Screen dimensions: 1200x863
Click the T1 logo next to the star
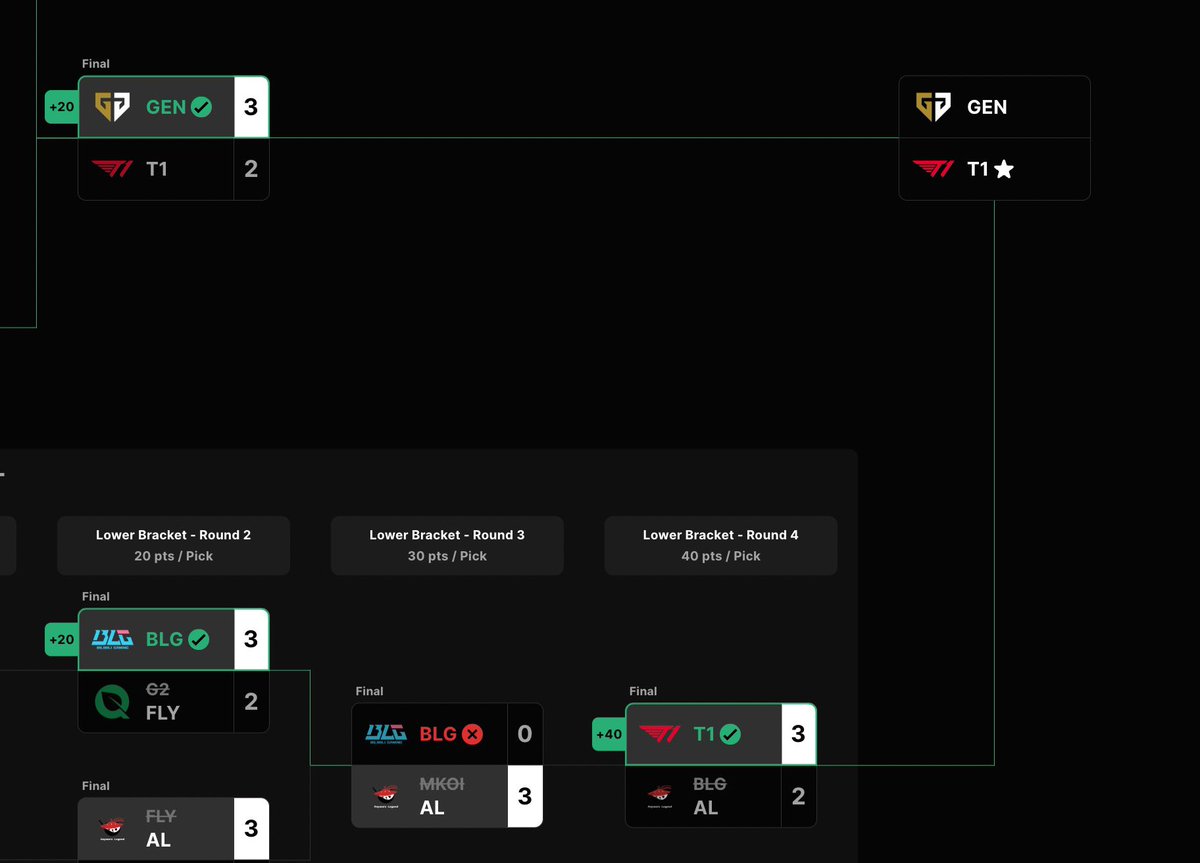pyautogui.click(x=933, y=169)
